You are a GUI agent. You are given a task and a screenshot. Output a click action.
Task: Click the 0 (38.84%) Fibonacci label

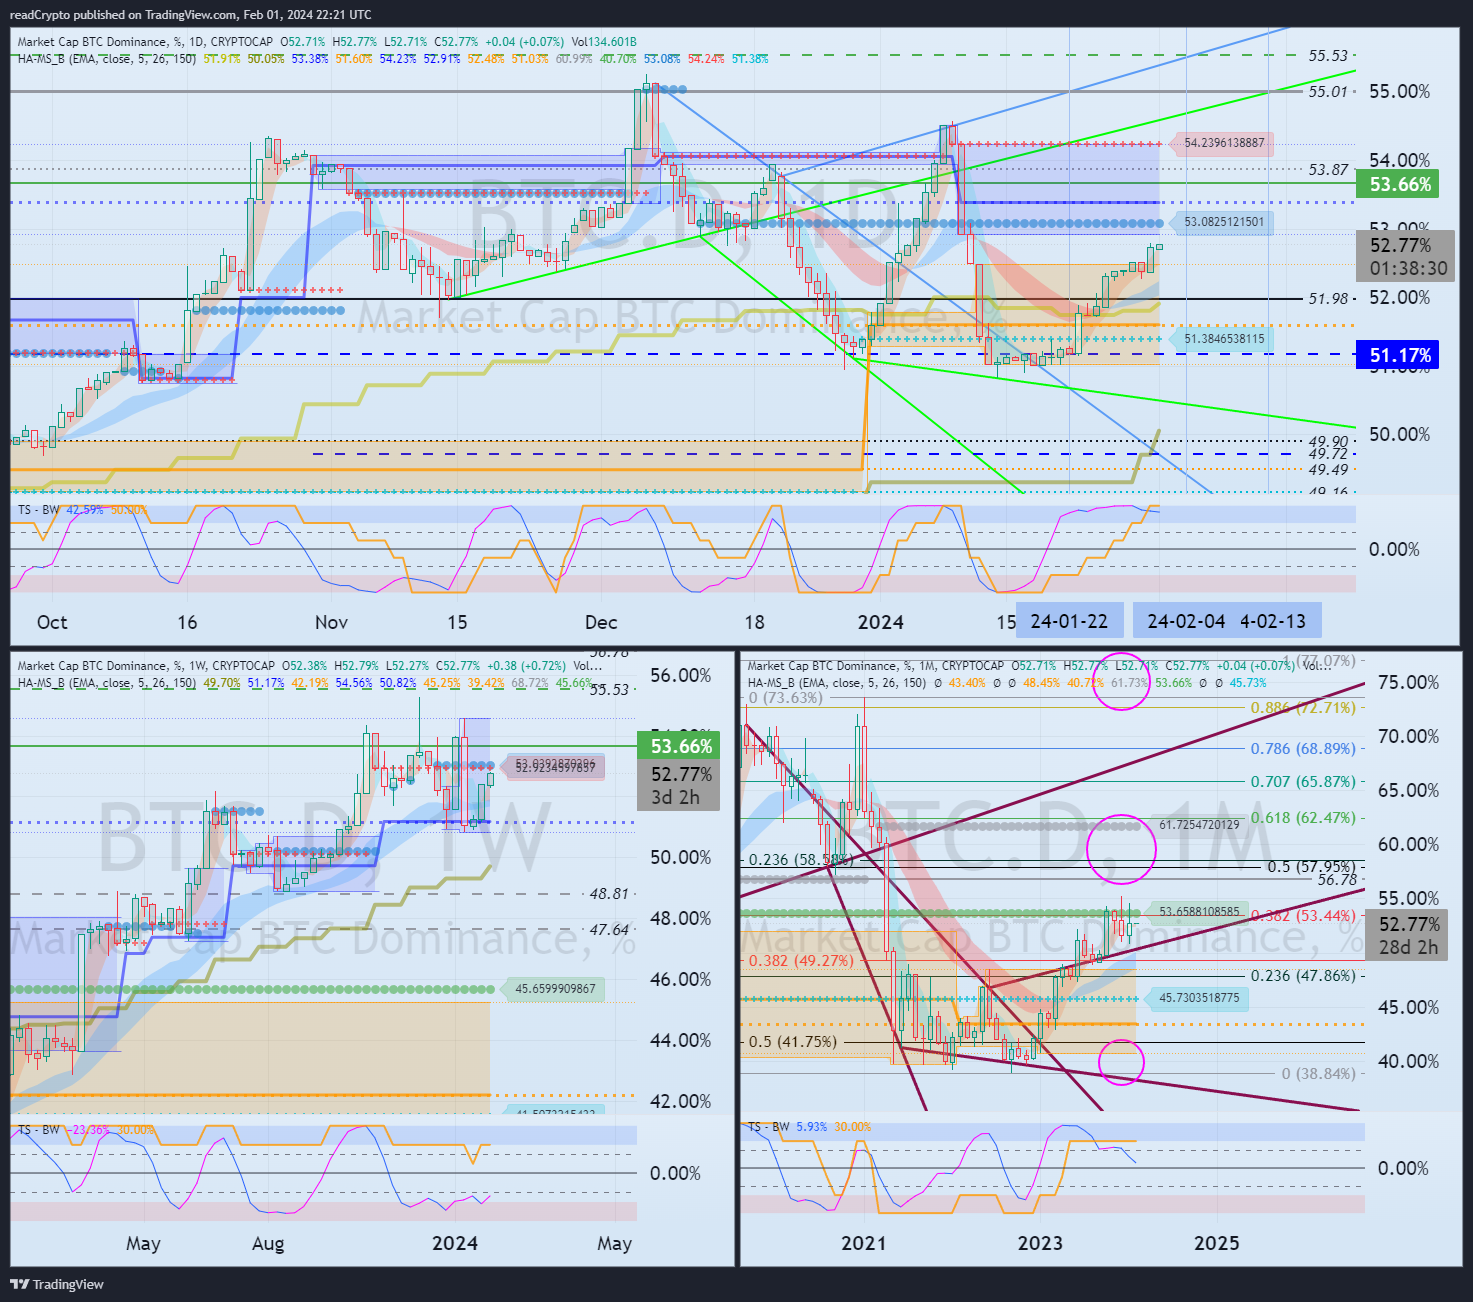click(x=1319, y=1074)
